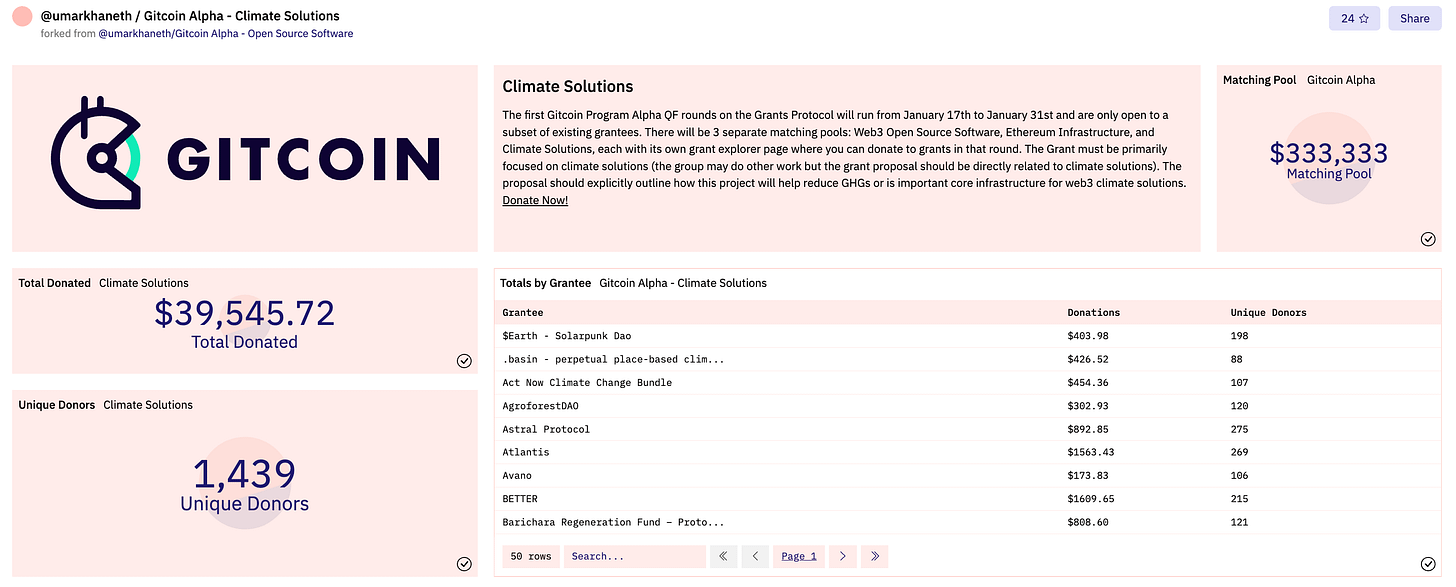Screen dimensions: 1456x587
Task: Open the Page 1 selector
Action: (x=799, y=556)
